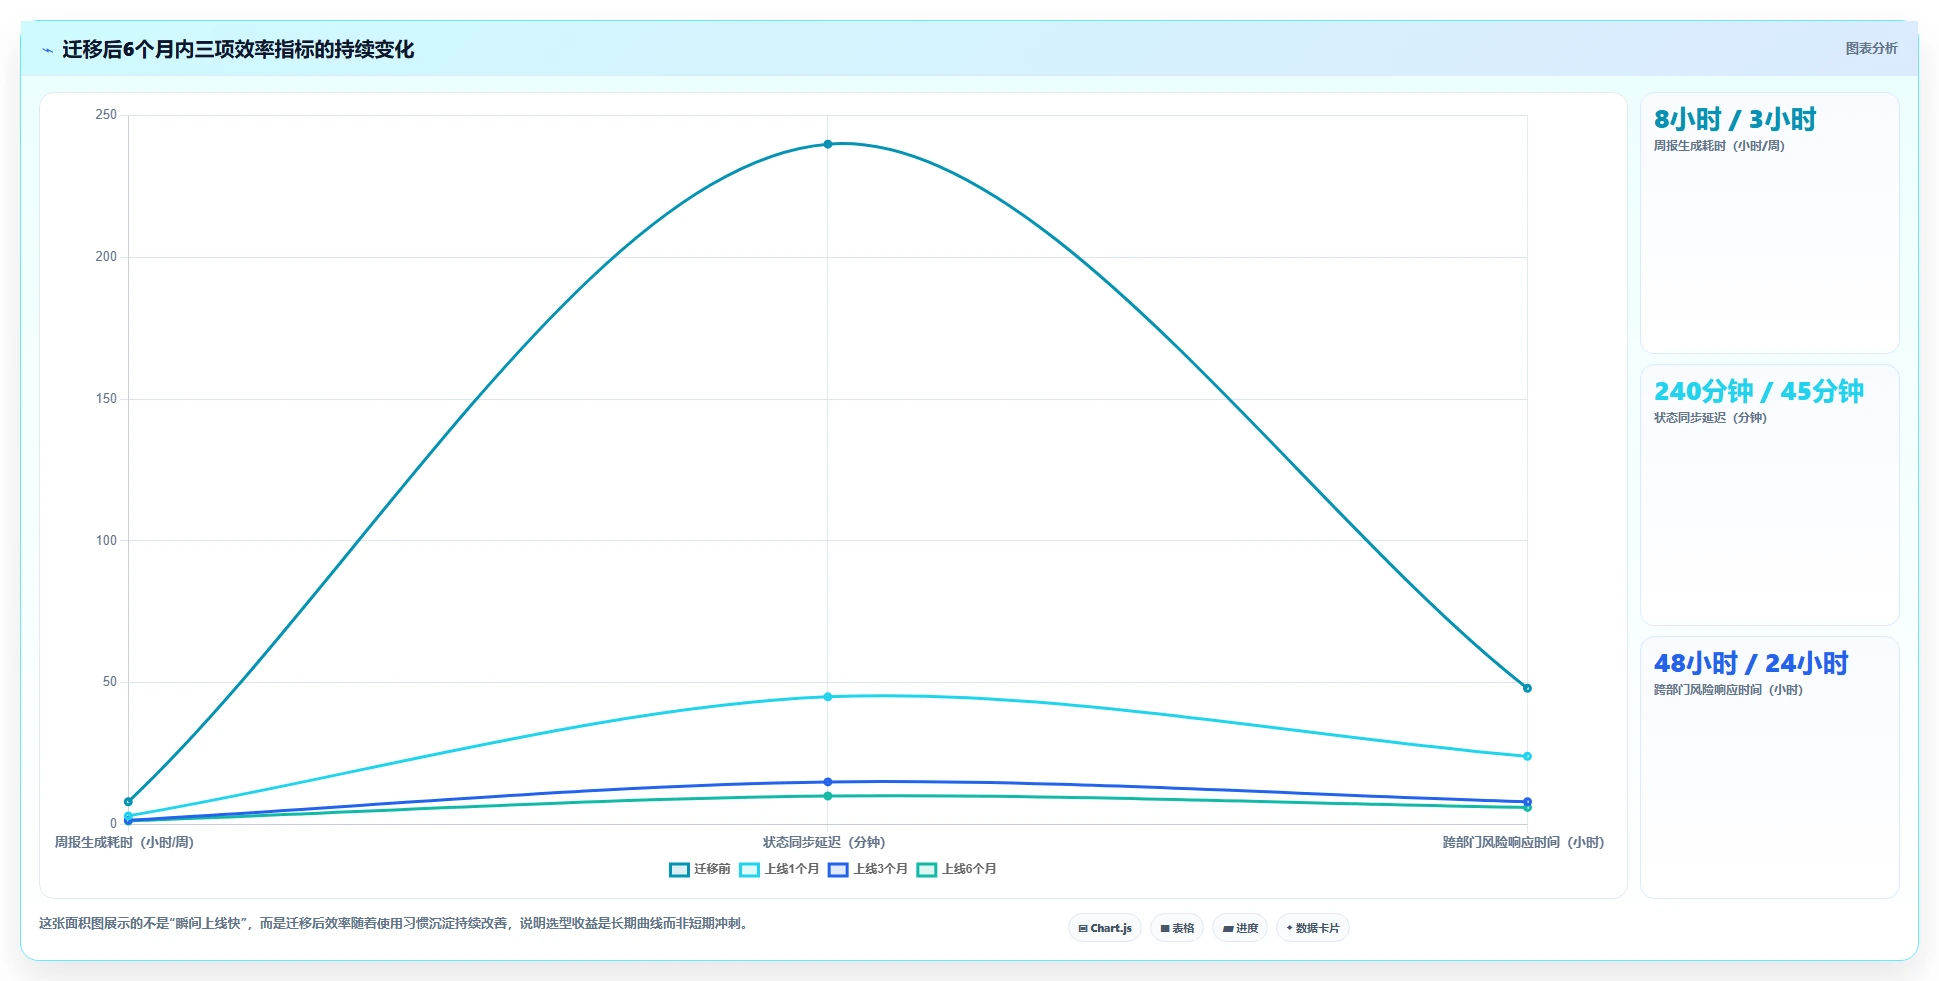The height and width of the screenshot is (981, 1939).
Task: Click the small icon before the chart title
Action: [47, 50]
